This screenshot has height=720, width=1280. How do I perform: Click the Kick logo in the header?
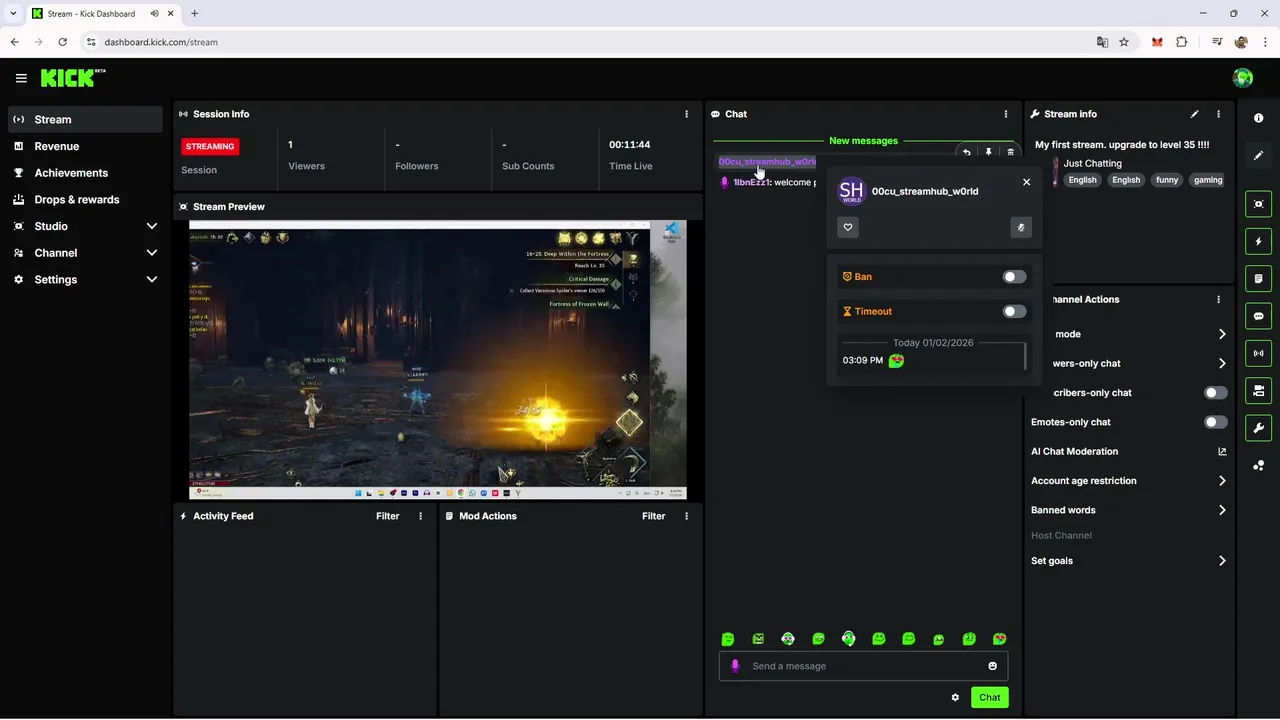72,78
